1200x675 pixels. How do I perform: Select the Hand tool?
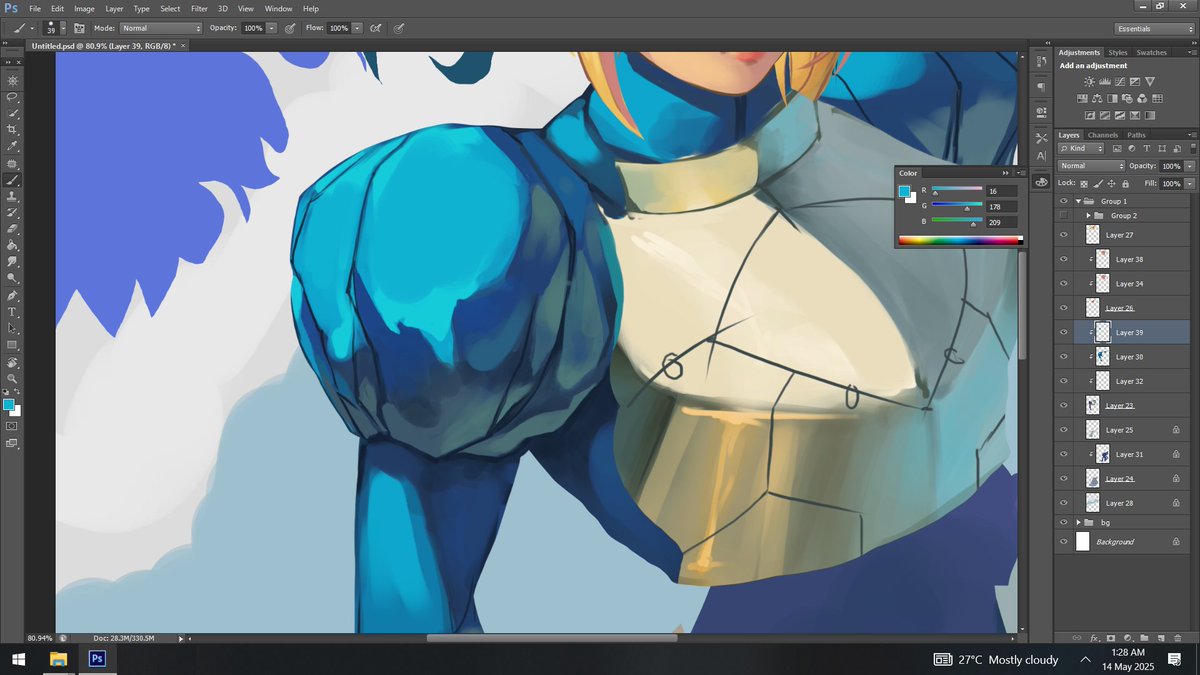(12, 362)
